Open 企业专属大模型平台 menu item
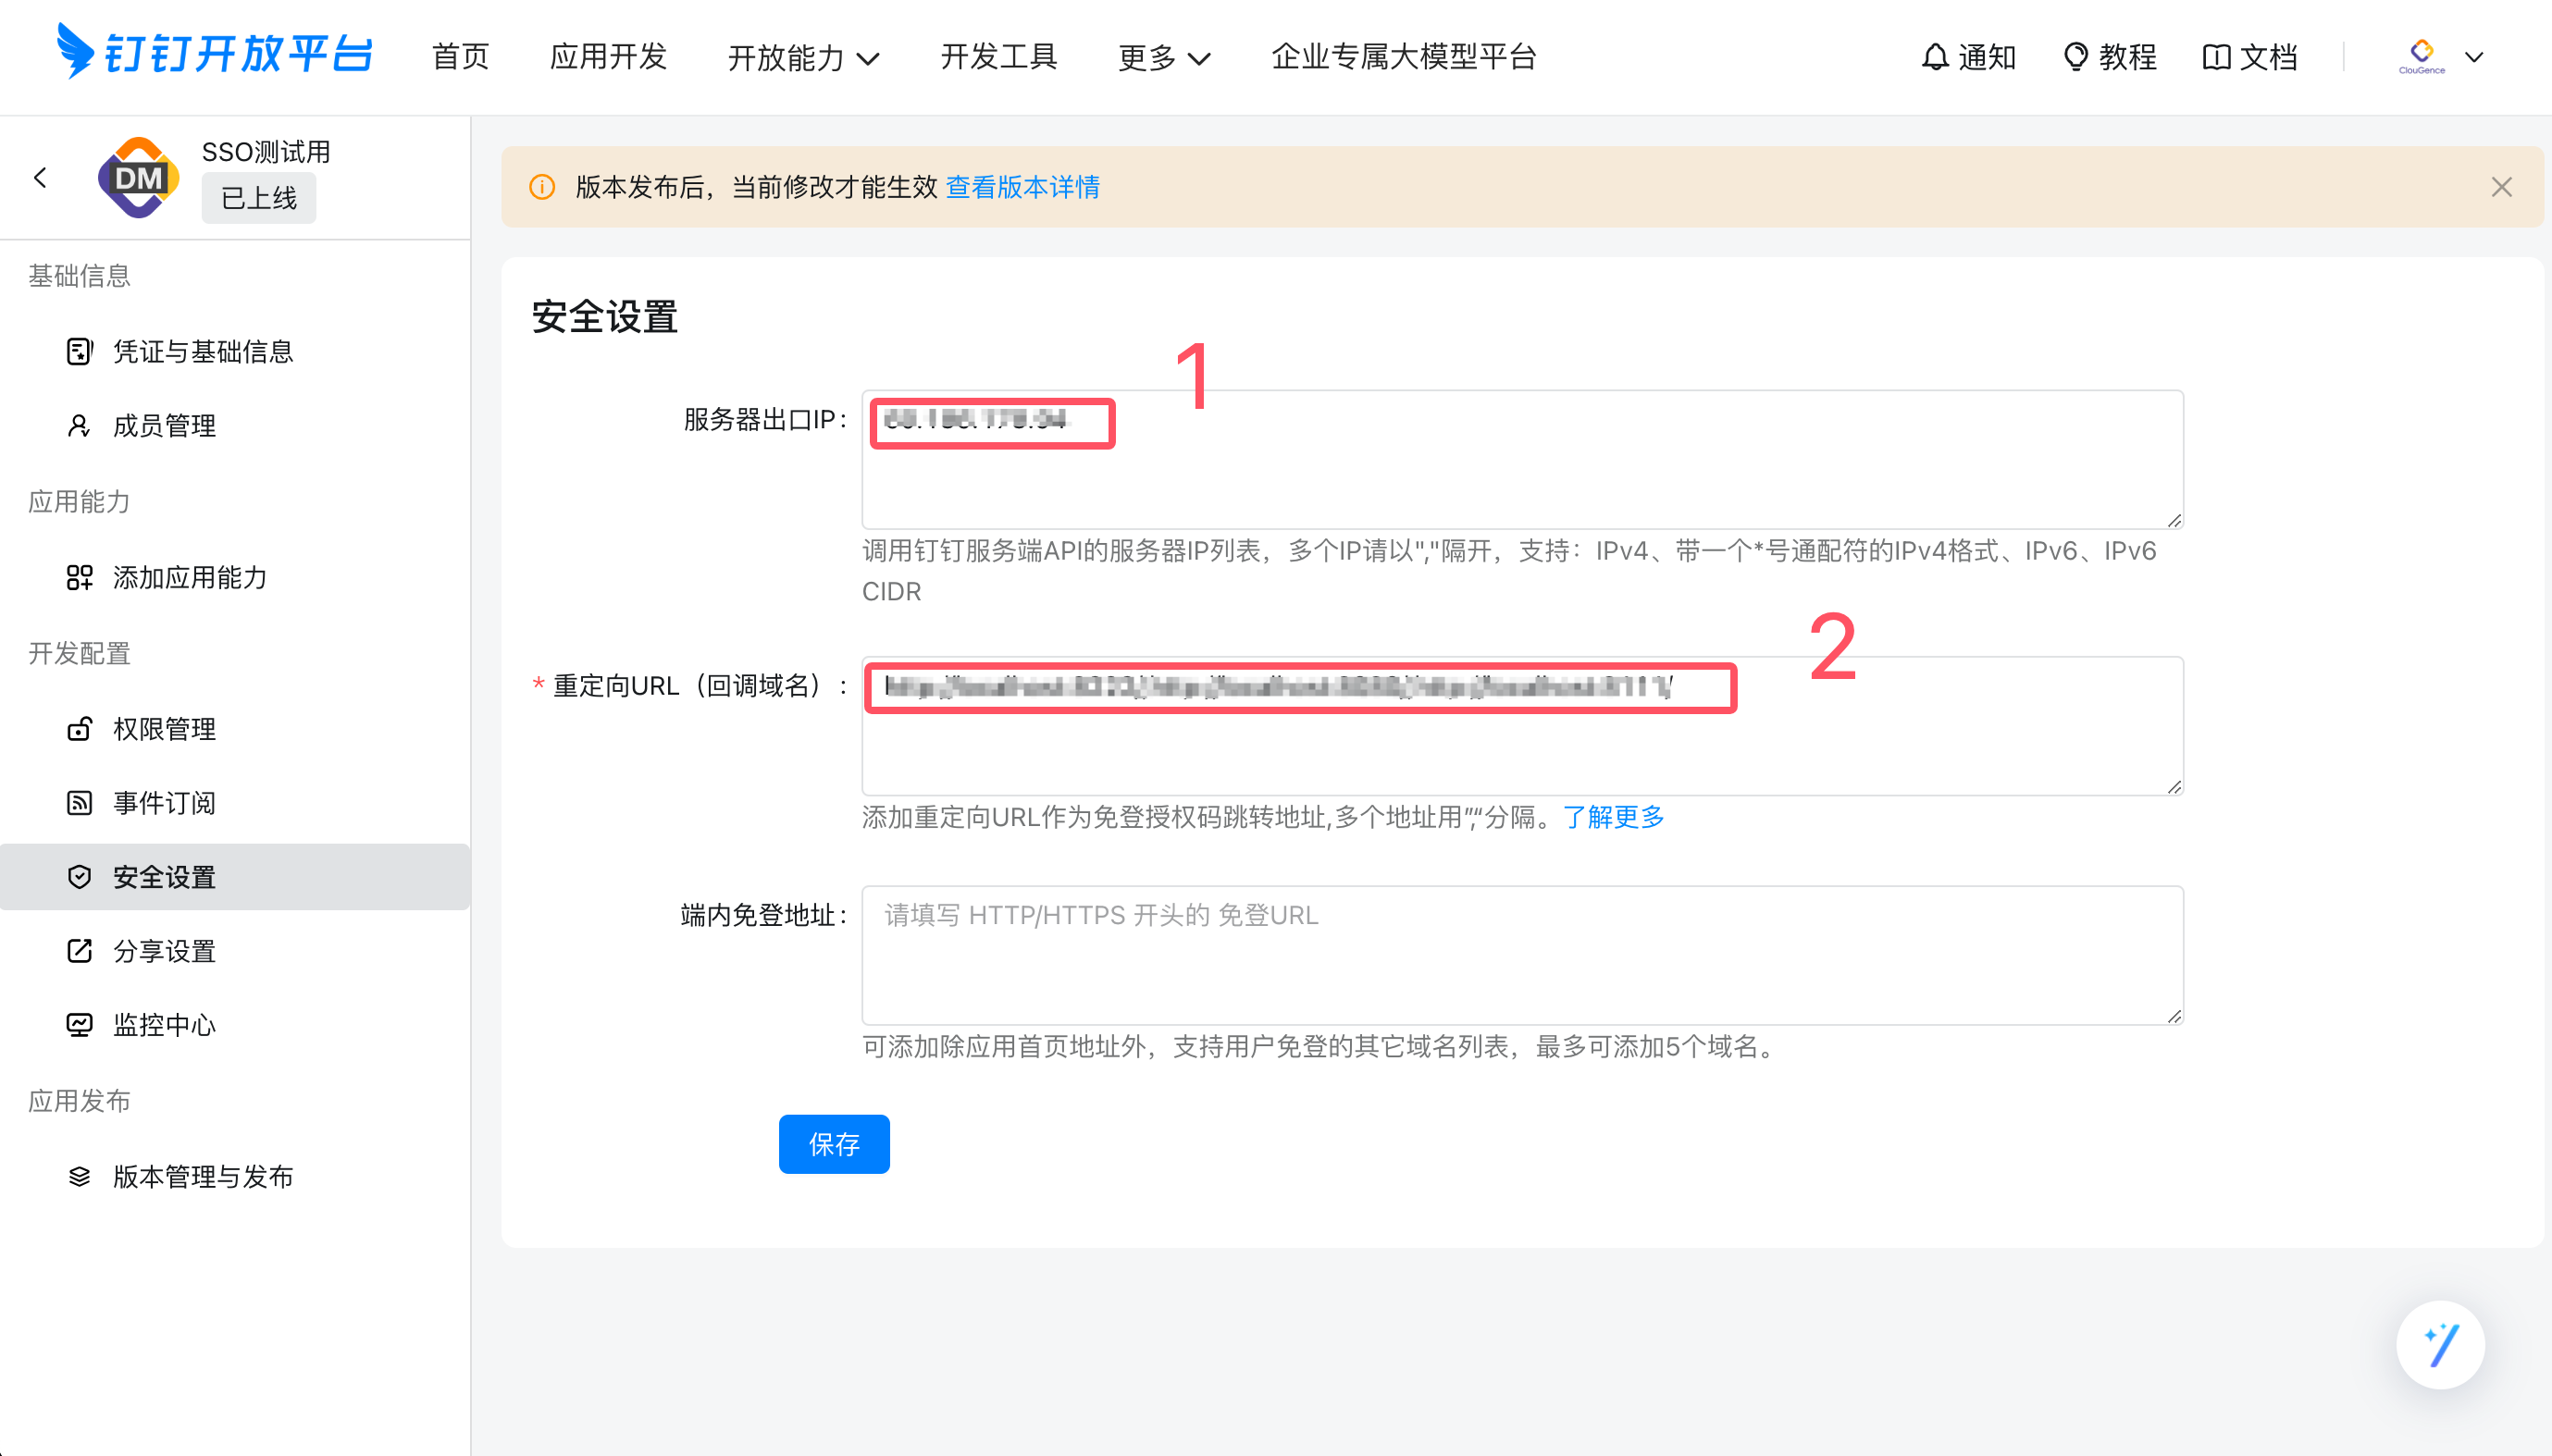Image resolution: width=2552 pixels, height=1456 pixels. [x=1403, y=57]
